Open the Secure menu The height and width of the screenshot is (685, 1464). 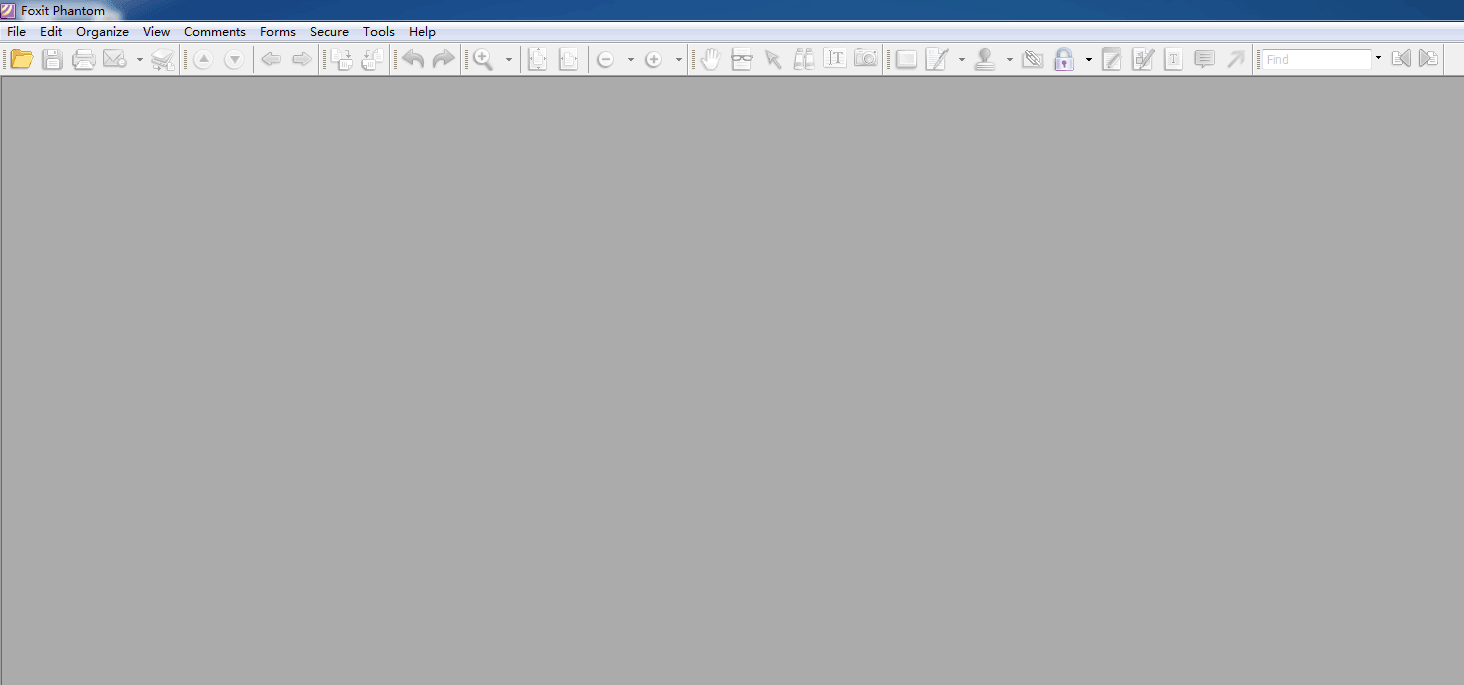[x=329, y=32]
